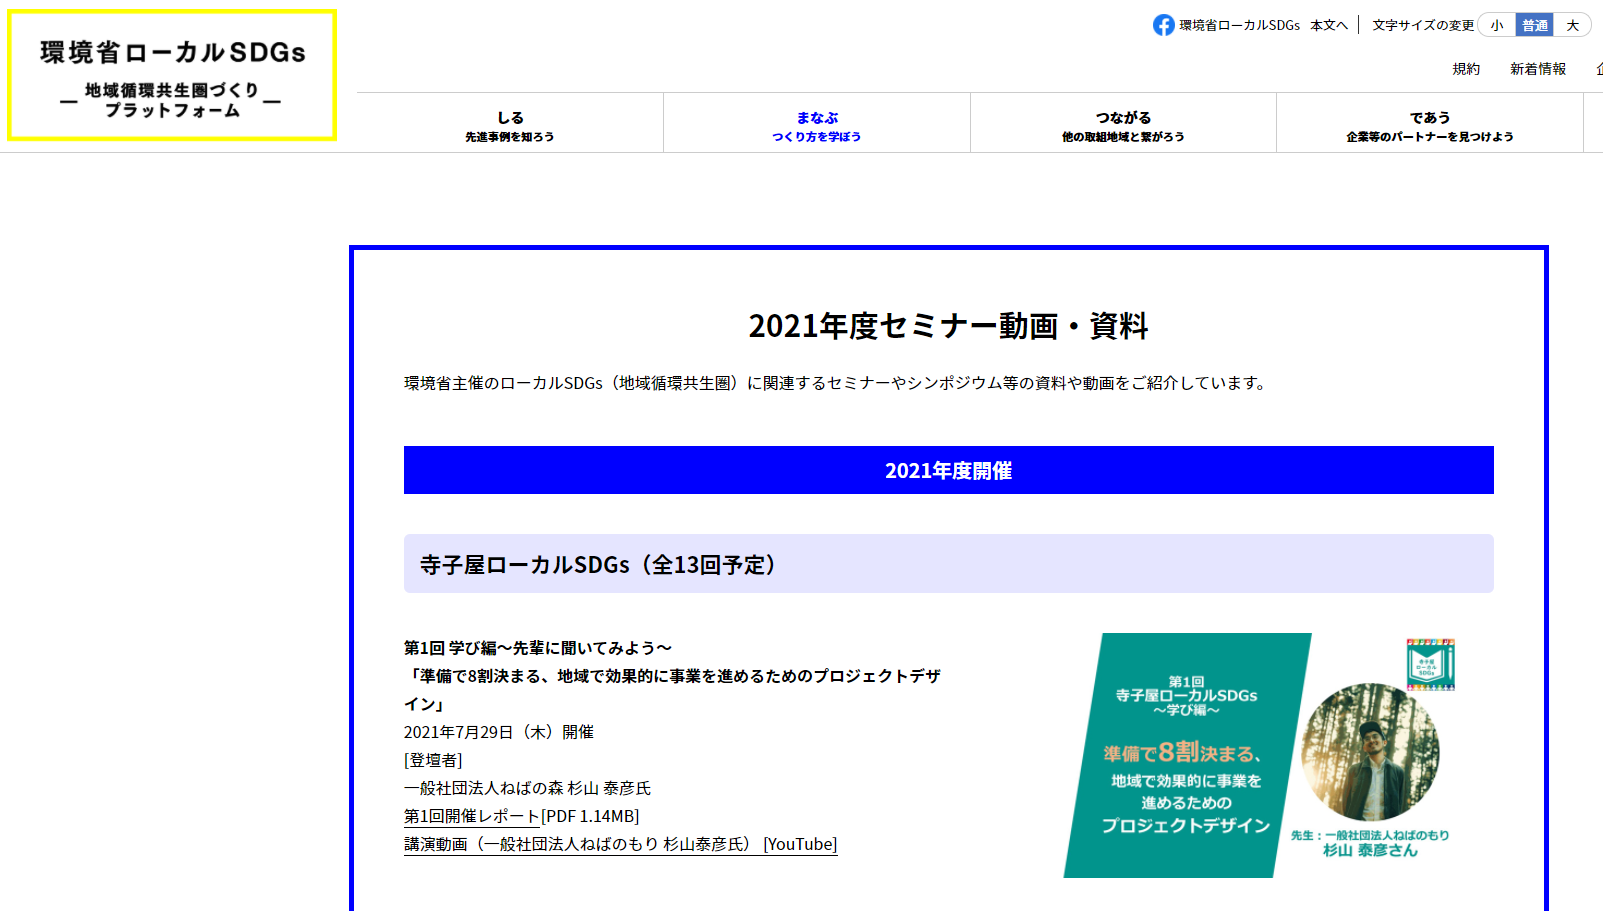Open the Facebook icon link in header
Screen dimensions: 1603x911
pyautogui.click(x=1163, y=25)
